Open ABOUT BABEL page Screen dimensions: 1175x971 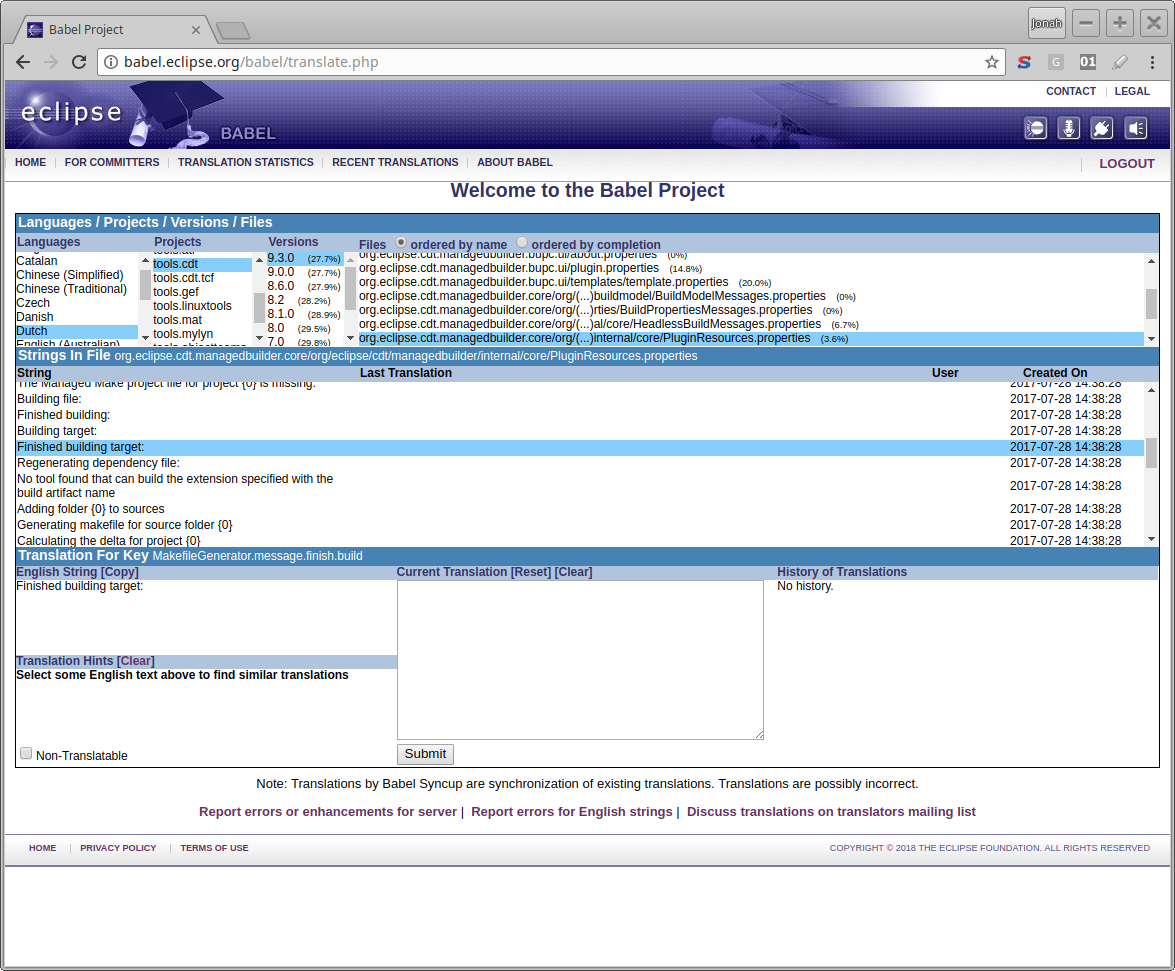pyautogui.click(x=515, y=163)
